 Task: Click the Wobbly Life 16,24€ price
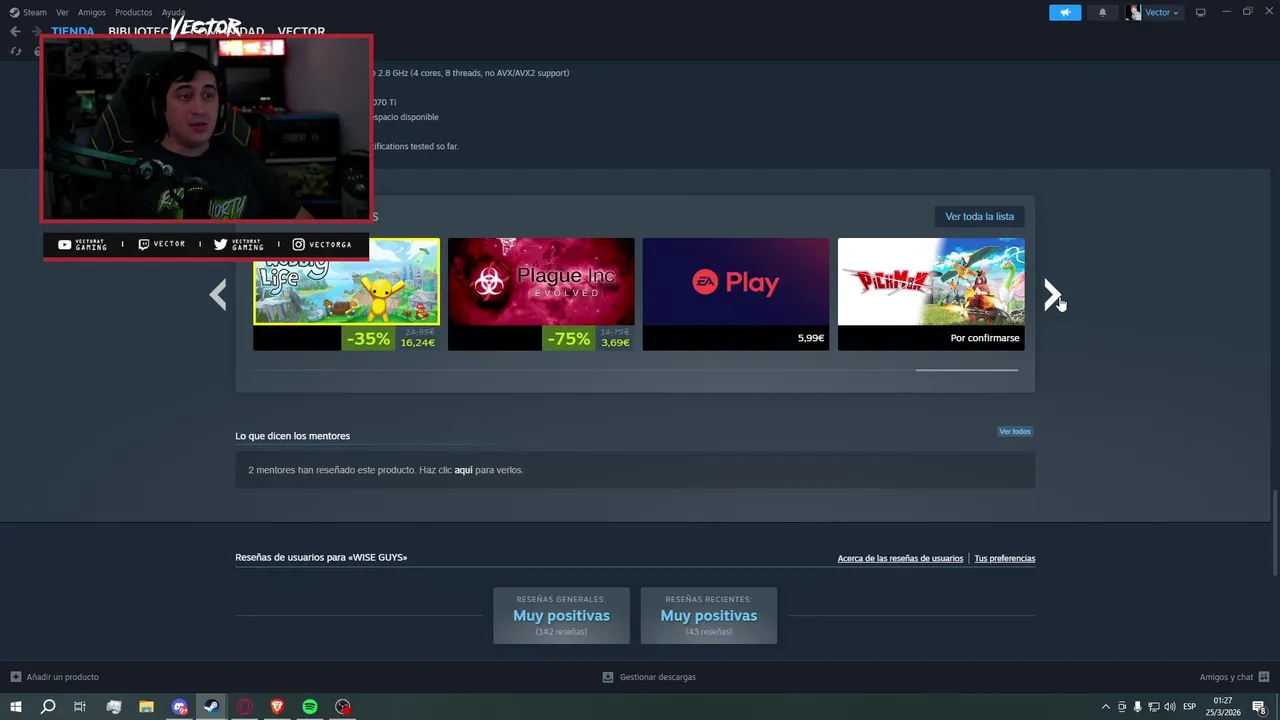click(417, 343)
